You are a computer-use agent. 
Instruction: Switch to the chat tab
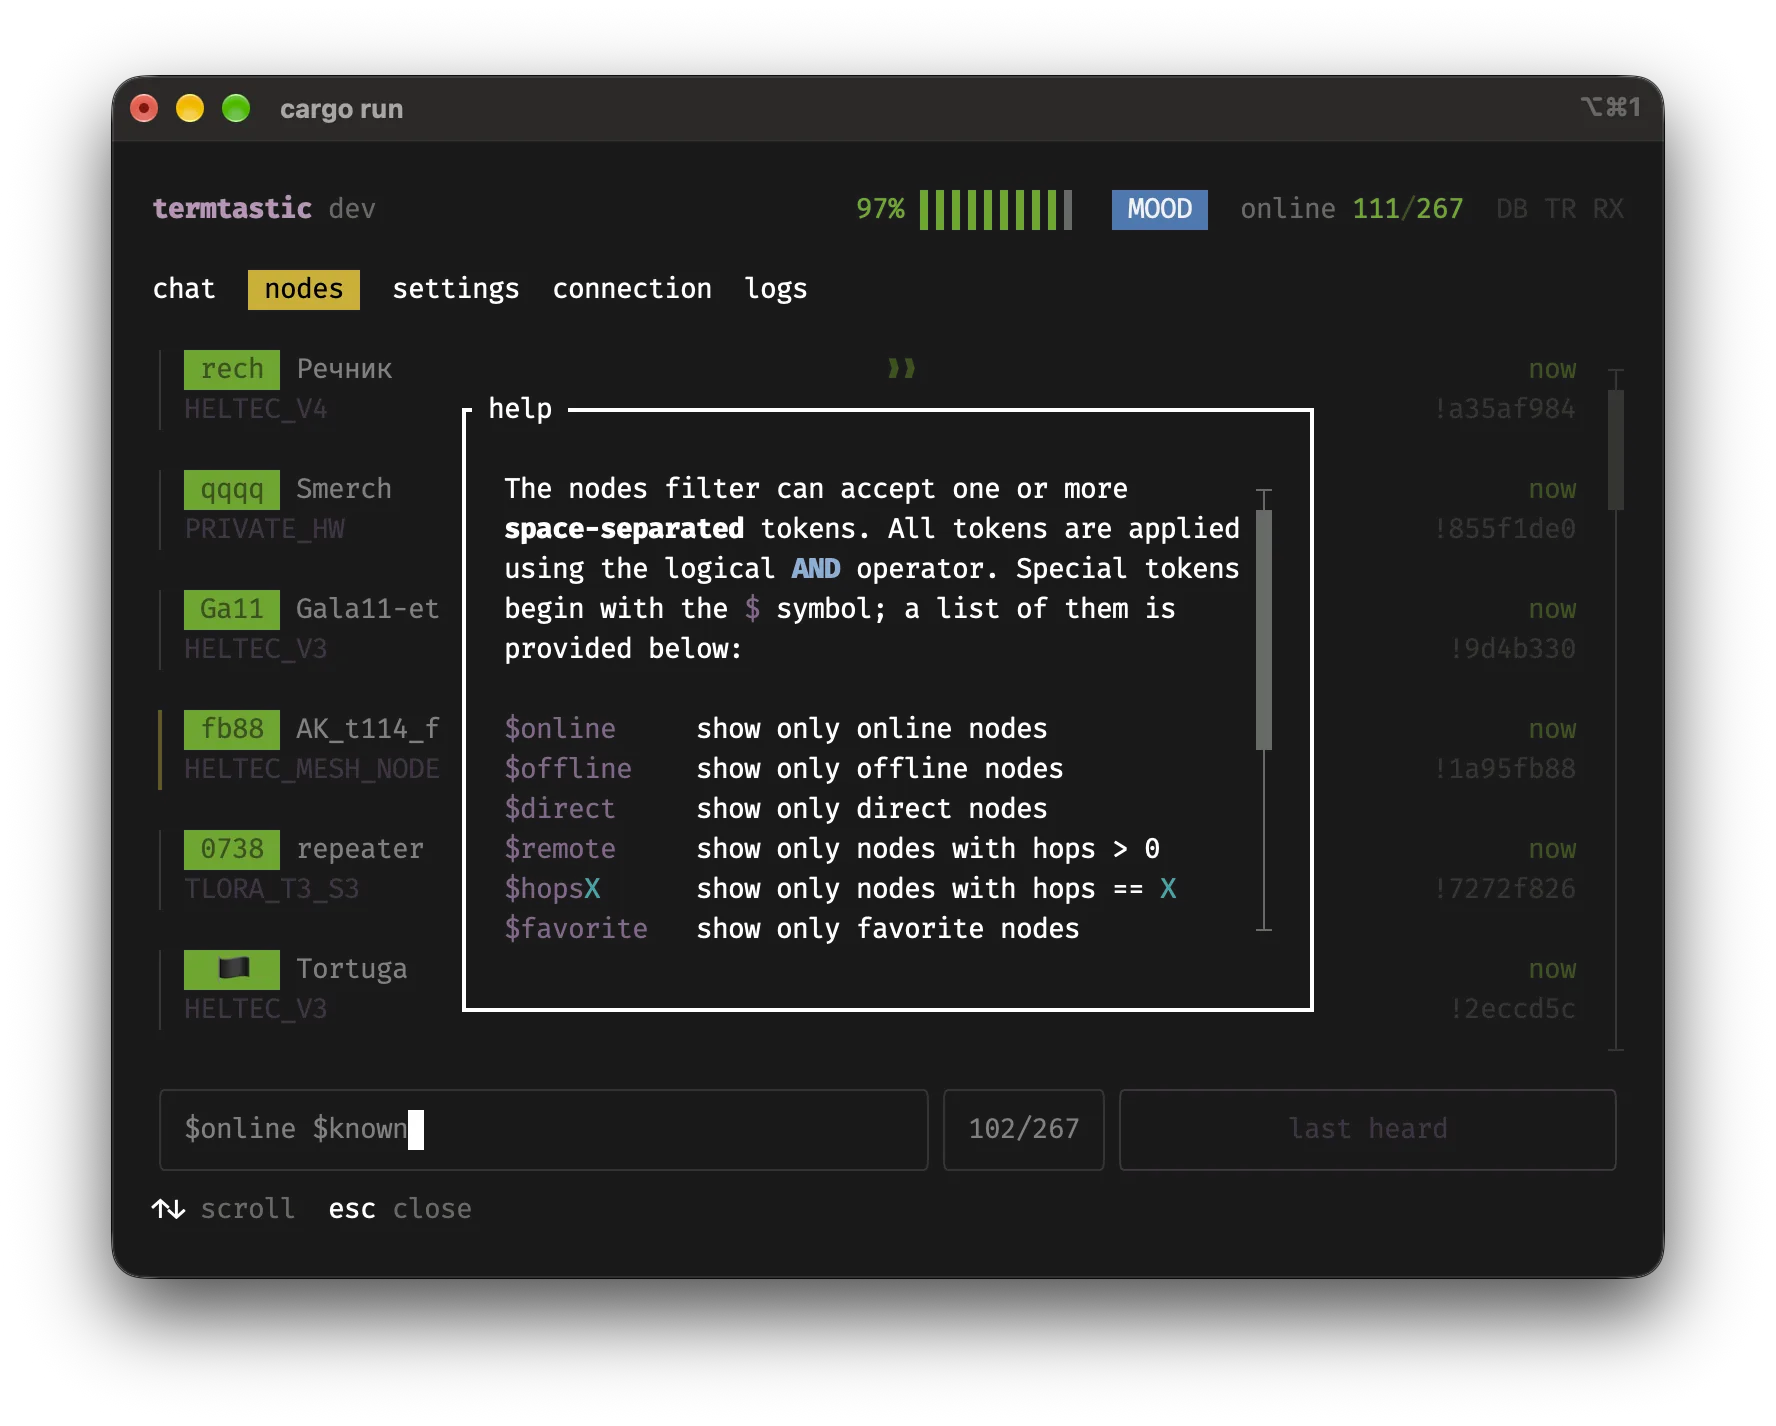184,289
